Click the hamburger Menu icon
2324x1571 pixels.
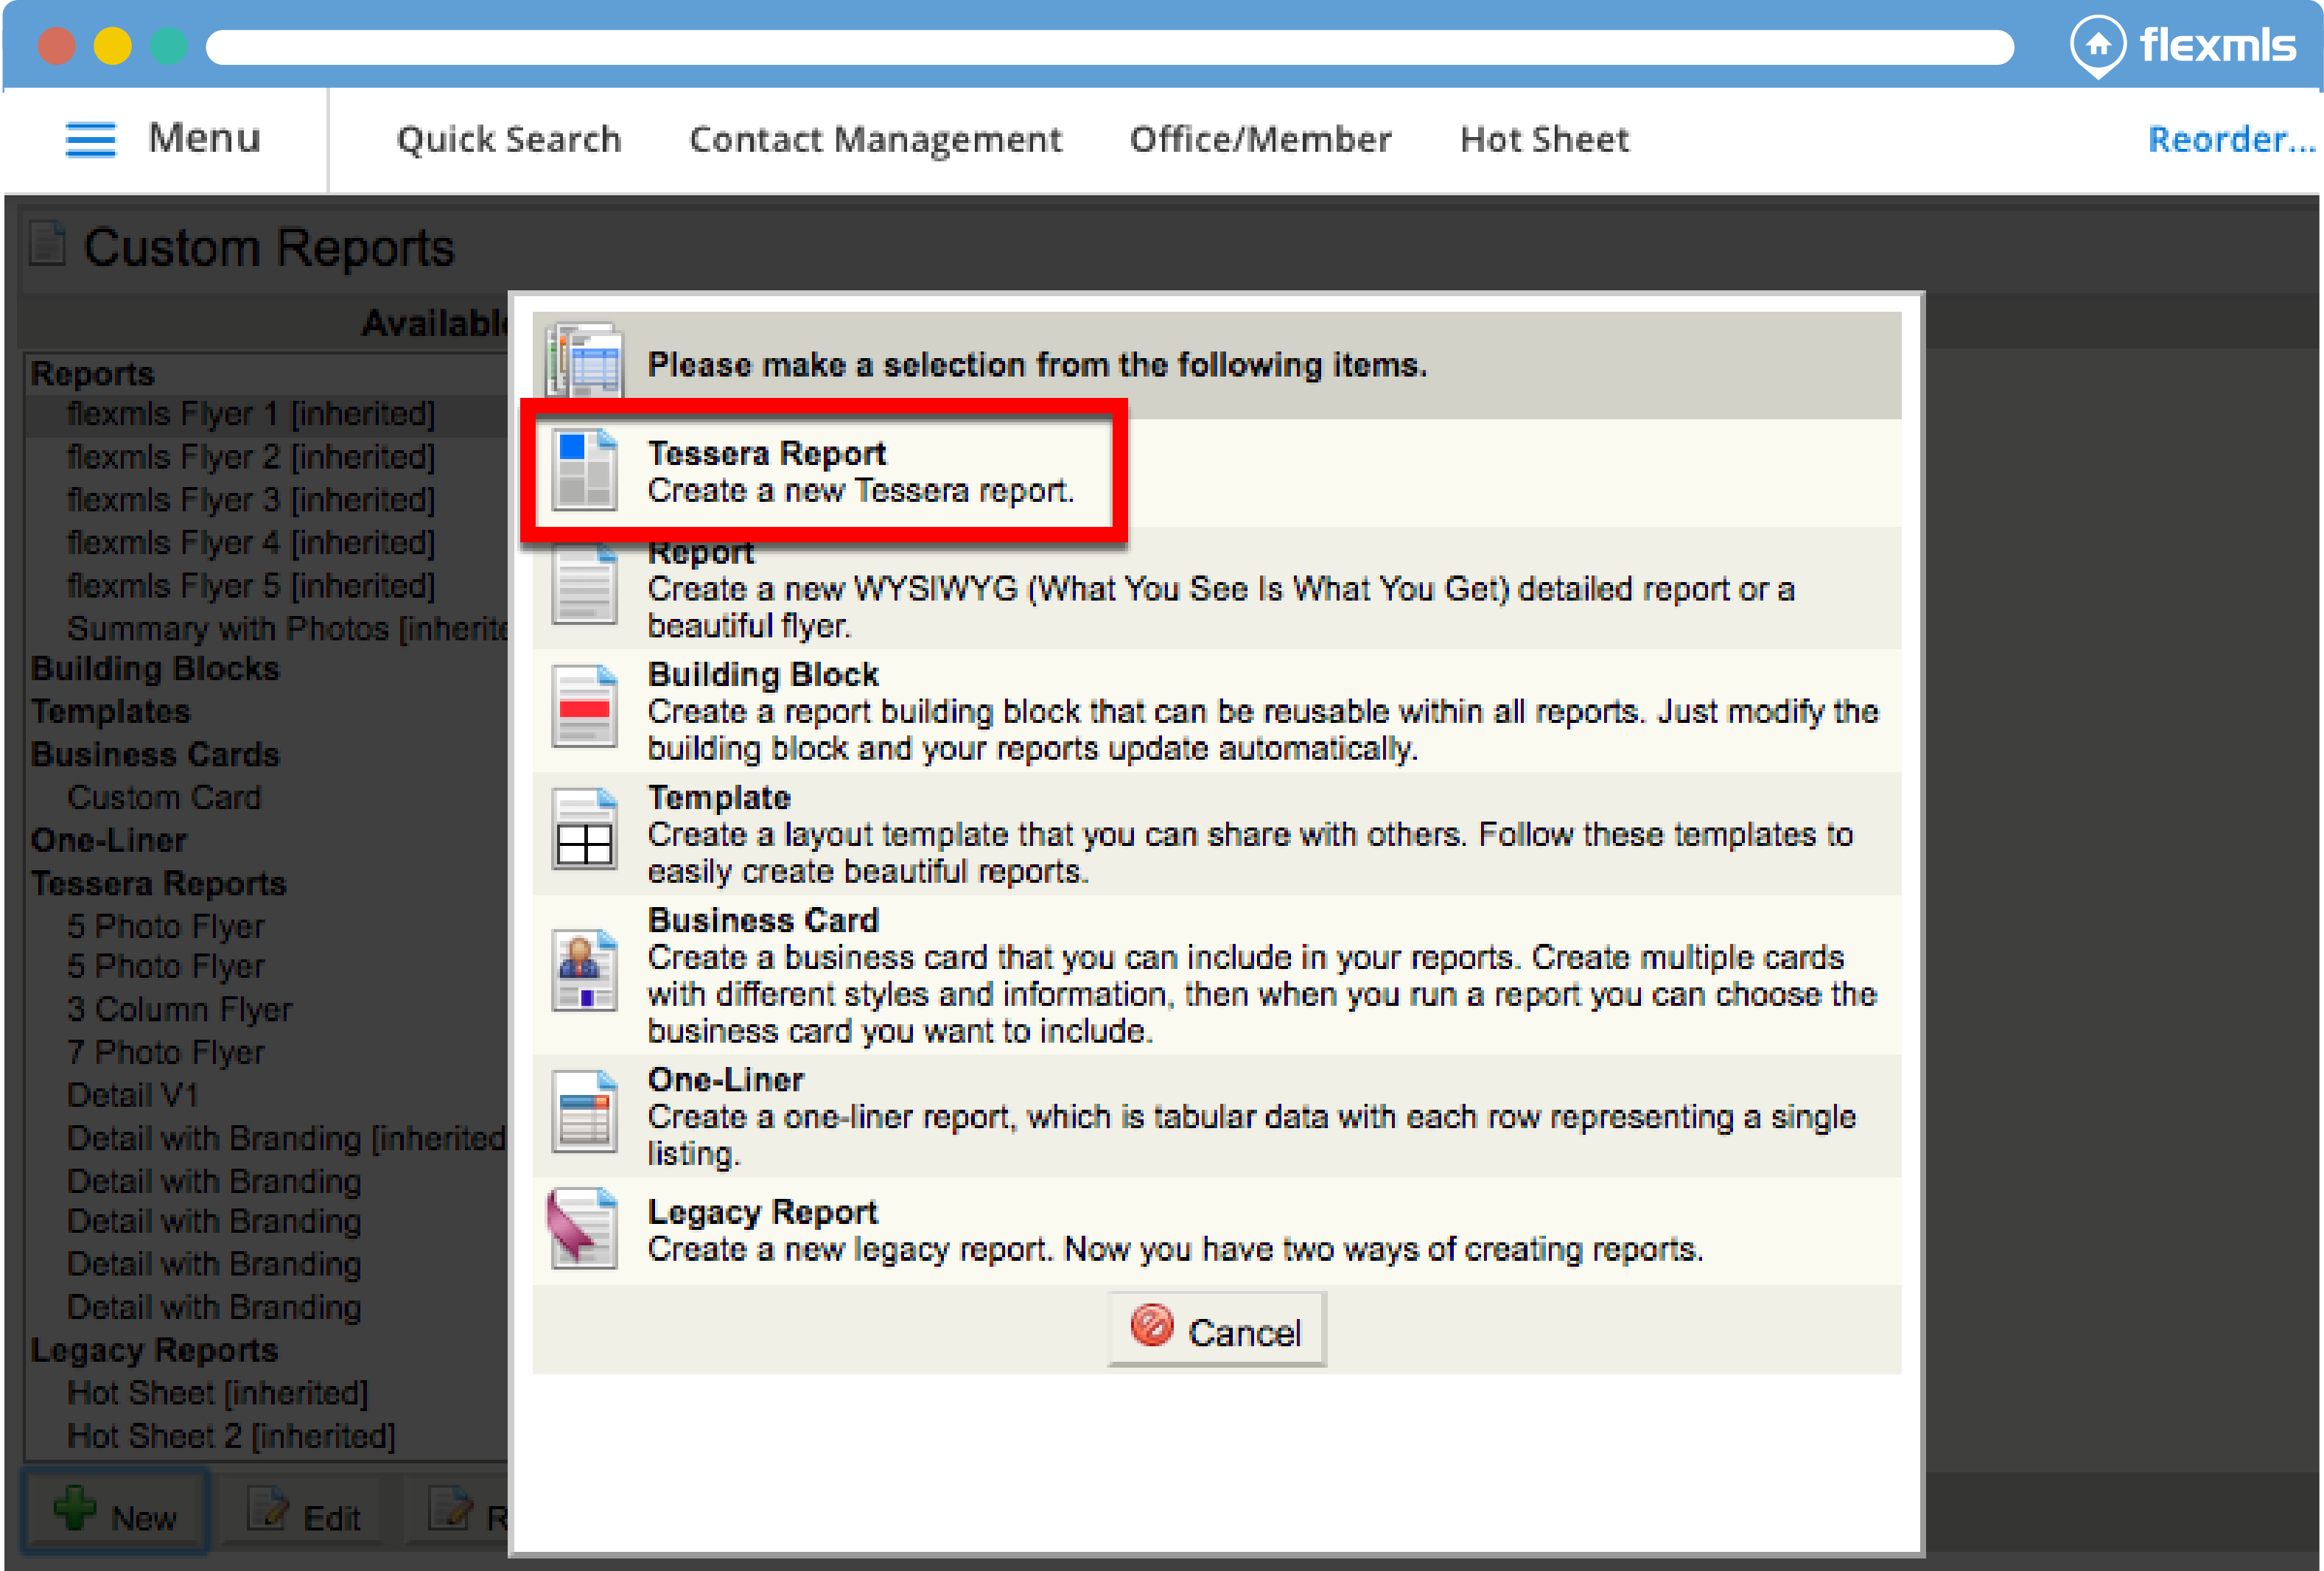[90, 139]
